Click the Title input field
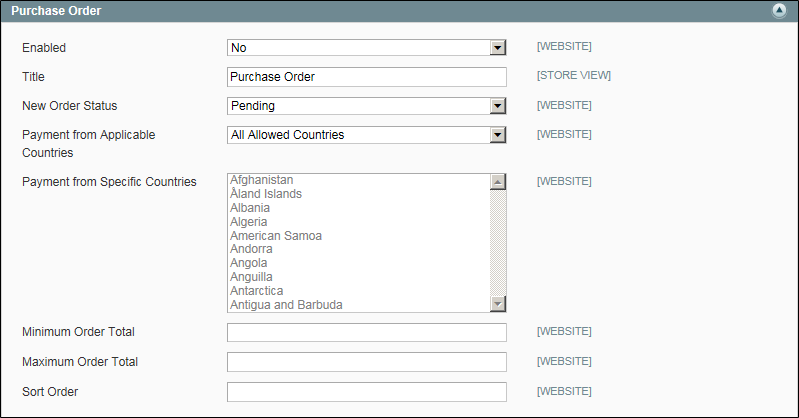 [x=366, y=76]
